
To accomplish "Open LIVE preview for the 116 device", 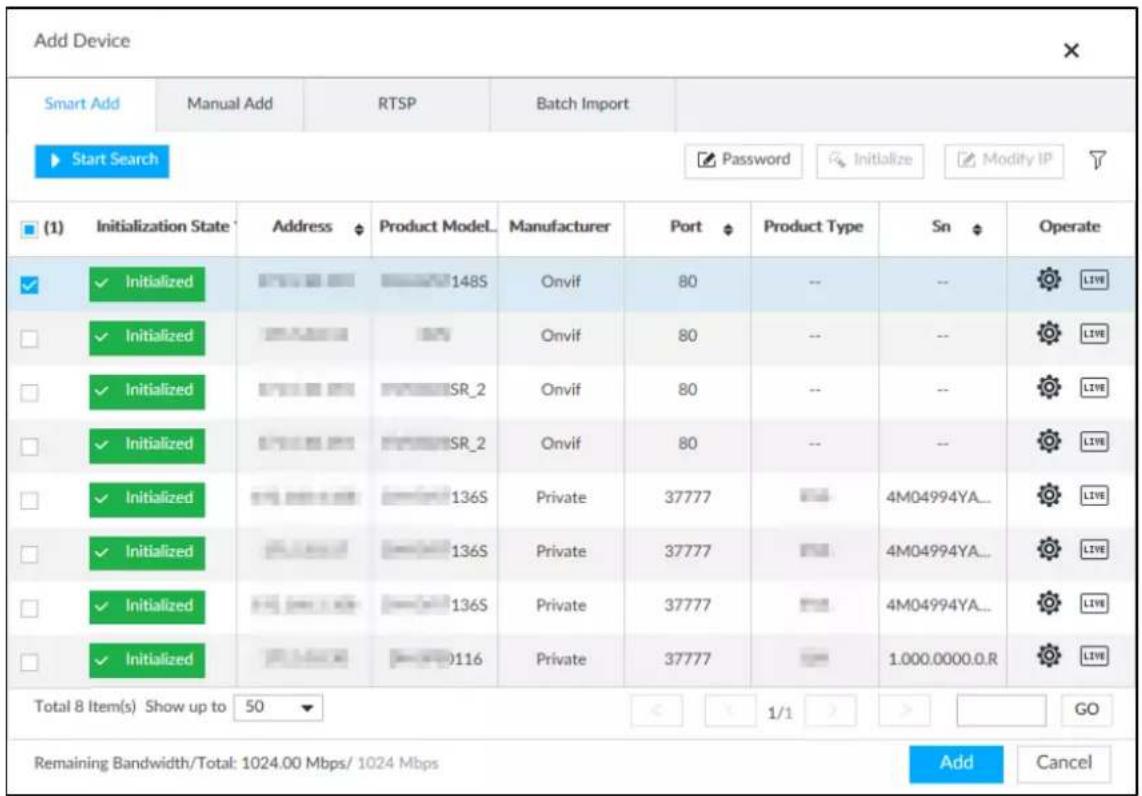I will (x=1094, y=656).
